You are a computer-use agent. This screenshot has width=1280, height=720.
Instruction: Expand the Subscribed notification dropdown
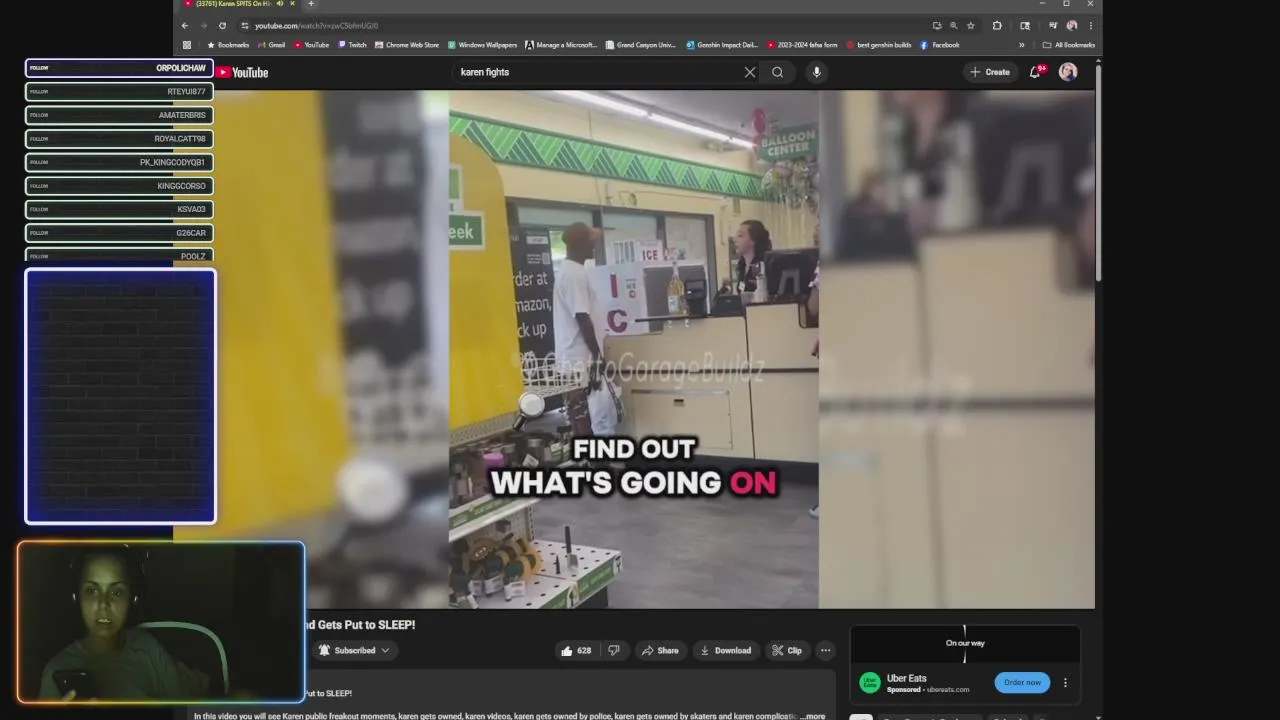coord(353,650)
